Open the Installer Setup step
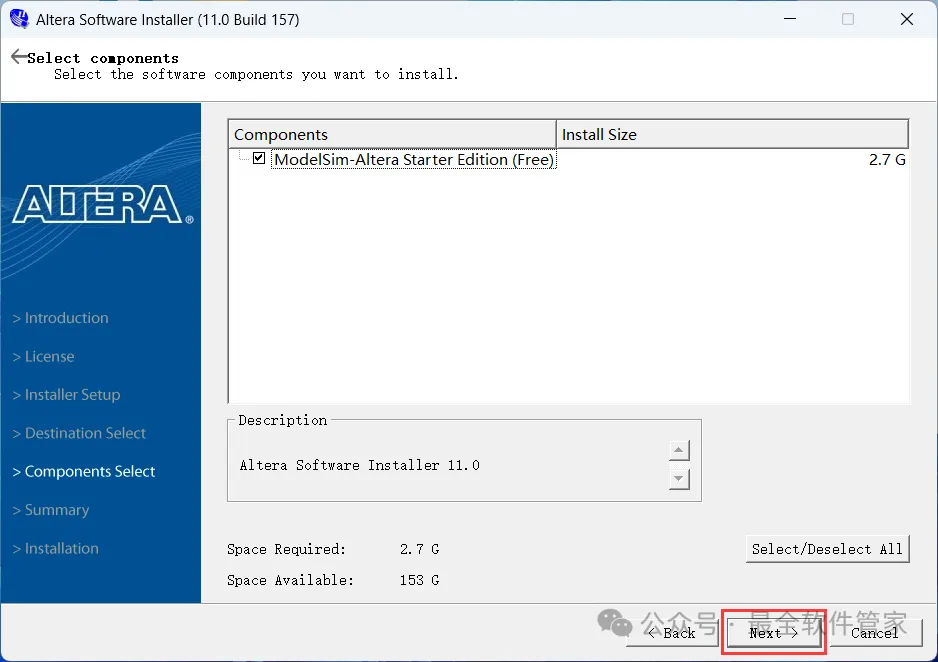 tap(66, 395)
